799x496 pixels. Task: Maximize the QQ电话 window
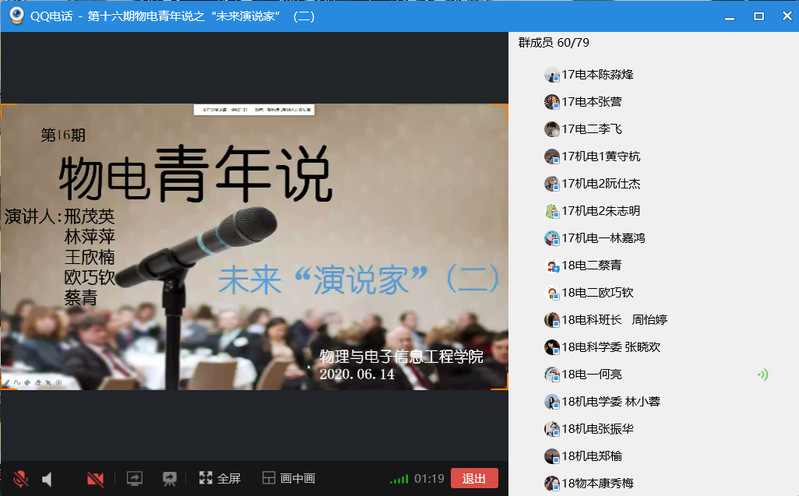pyautogui.click(x=758, y=15)
